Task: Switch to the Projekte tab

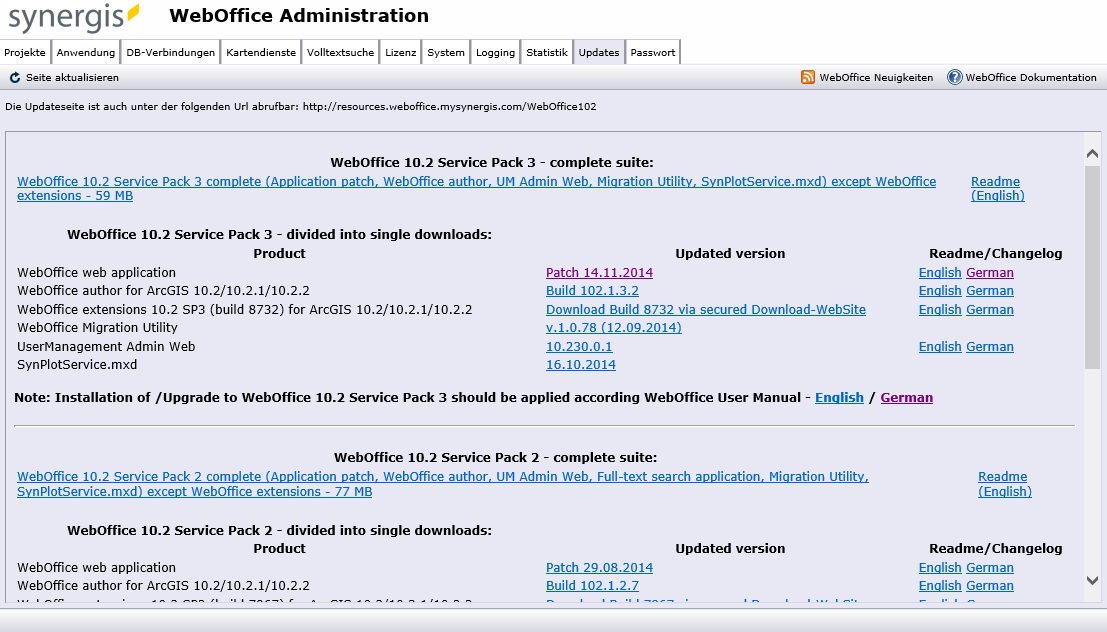Action: (x=25, y=52)
